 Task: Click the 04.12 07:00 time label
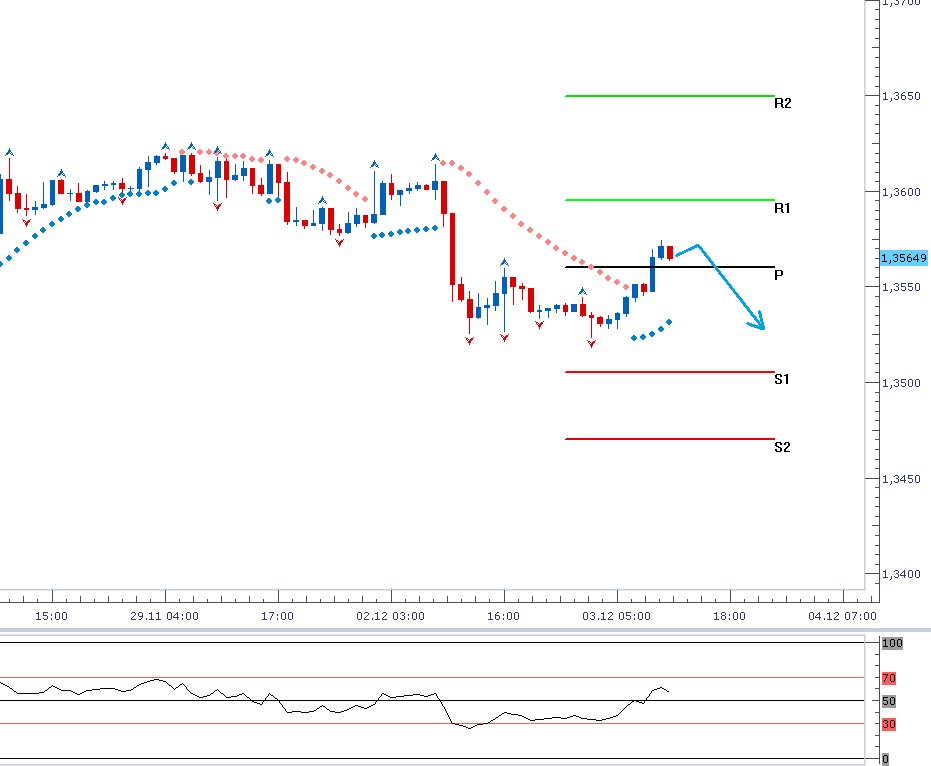pos(843,616)
